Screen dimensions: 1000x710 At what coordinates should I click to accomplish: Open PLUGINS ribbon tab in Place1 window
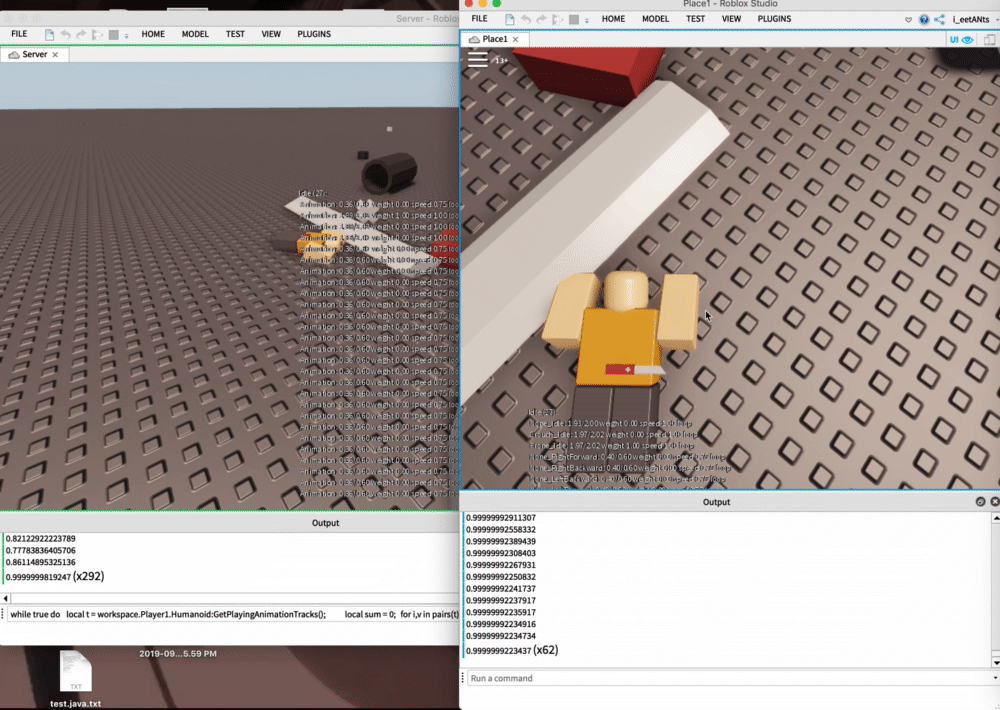point(774,18)
